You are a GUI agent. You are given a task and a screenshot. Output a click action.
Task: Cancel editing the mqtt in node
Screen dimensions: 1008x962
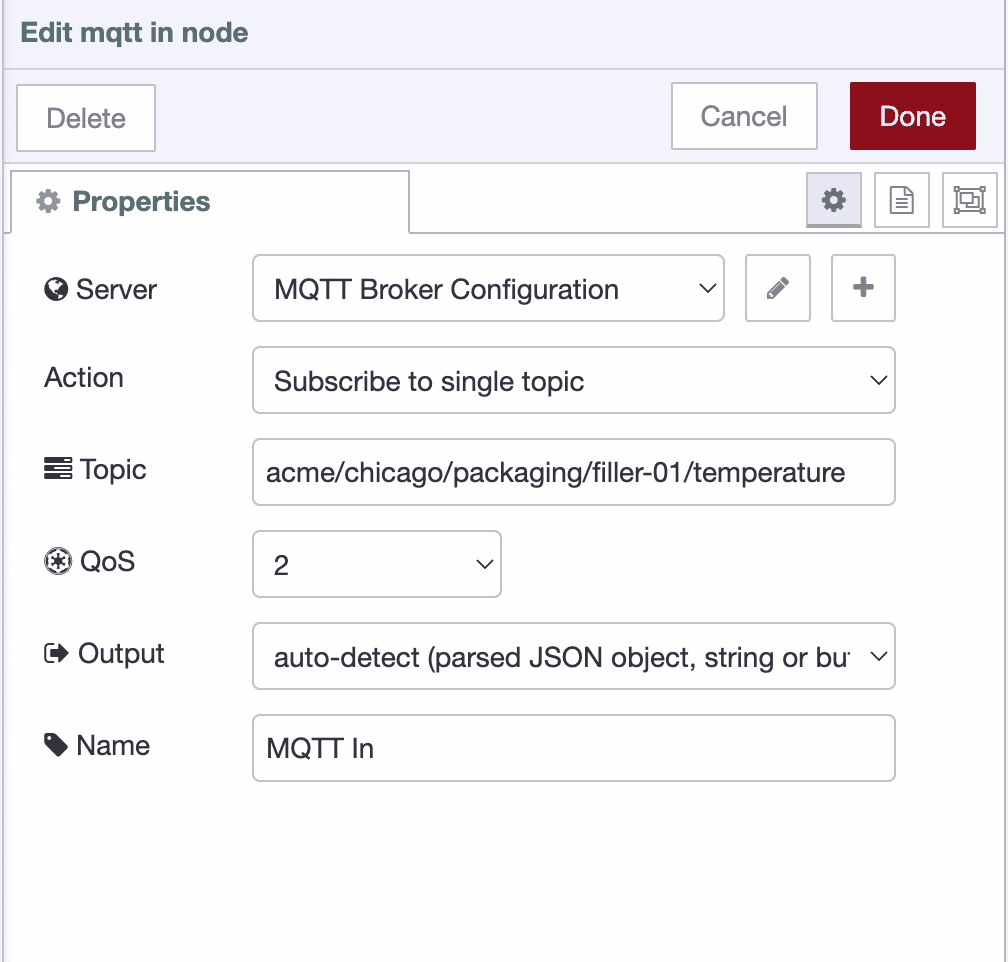[743, 116]
